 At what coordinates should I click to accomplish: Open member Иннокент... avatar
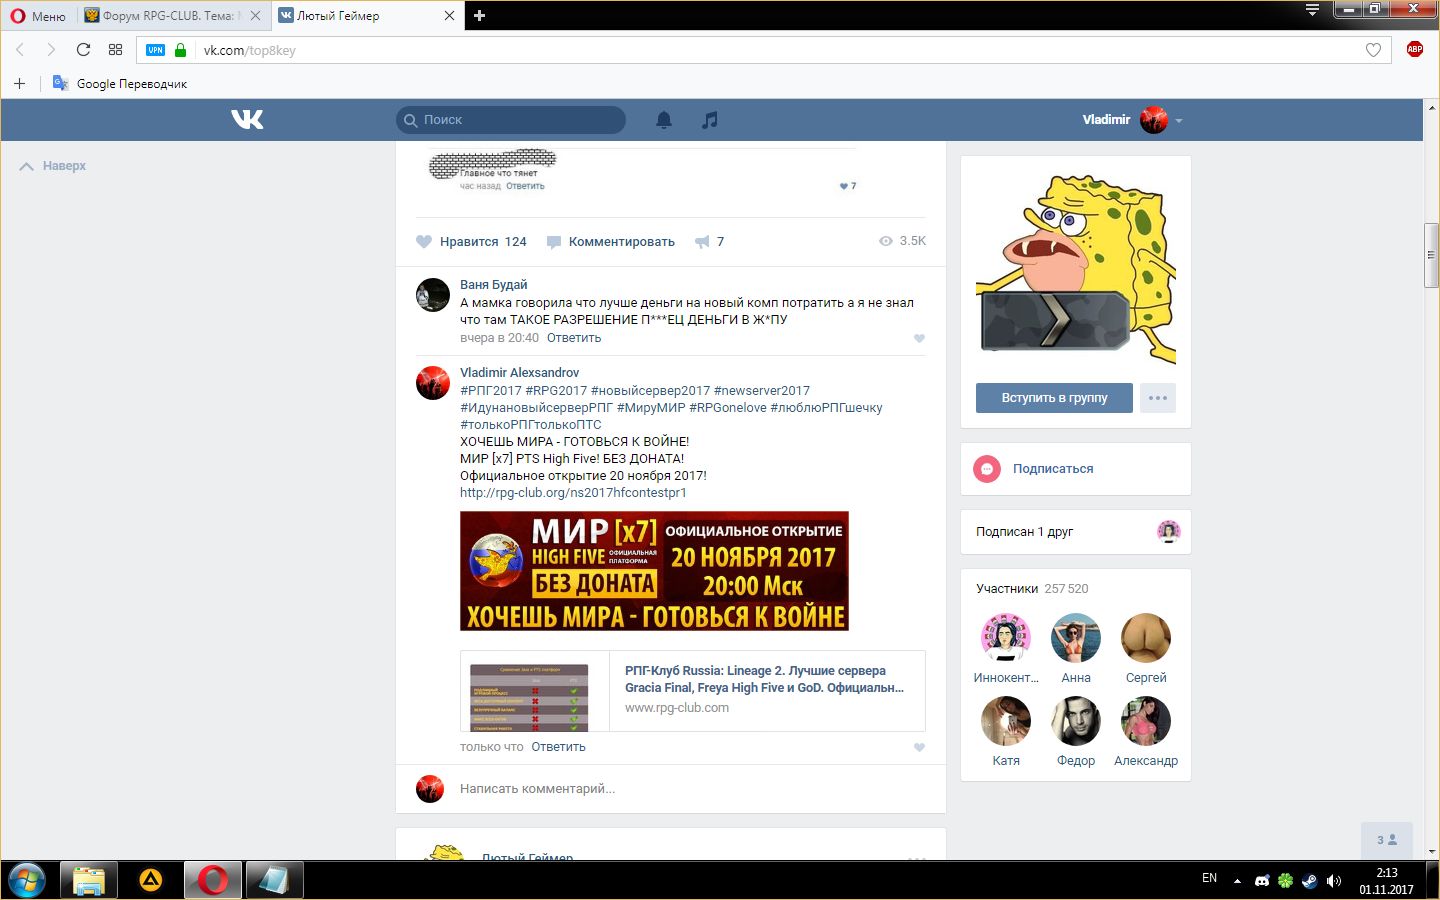click(x=1006, y=638)
